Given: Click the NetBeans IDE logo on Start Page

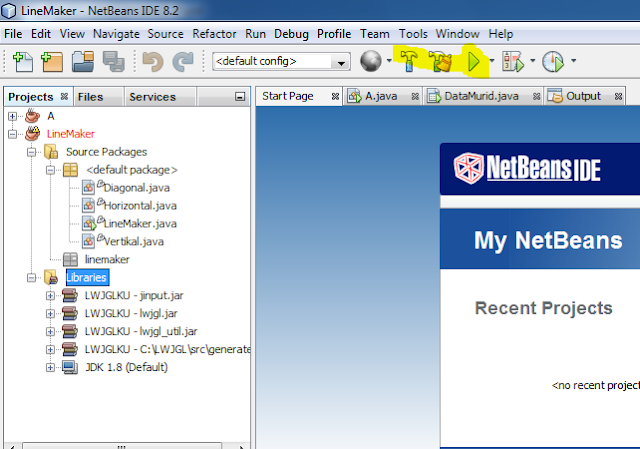Looking at the screenshot, I should pos(527,168).
